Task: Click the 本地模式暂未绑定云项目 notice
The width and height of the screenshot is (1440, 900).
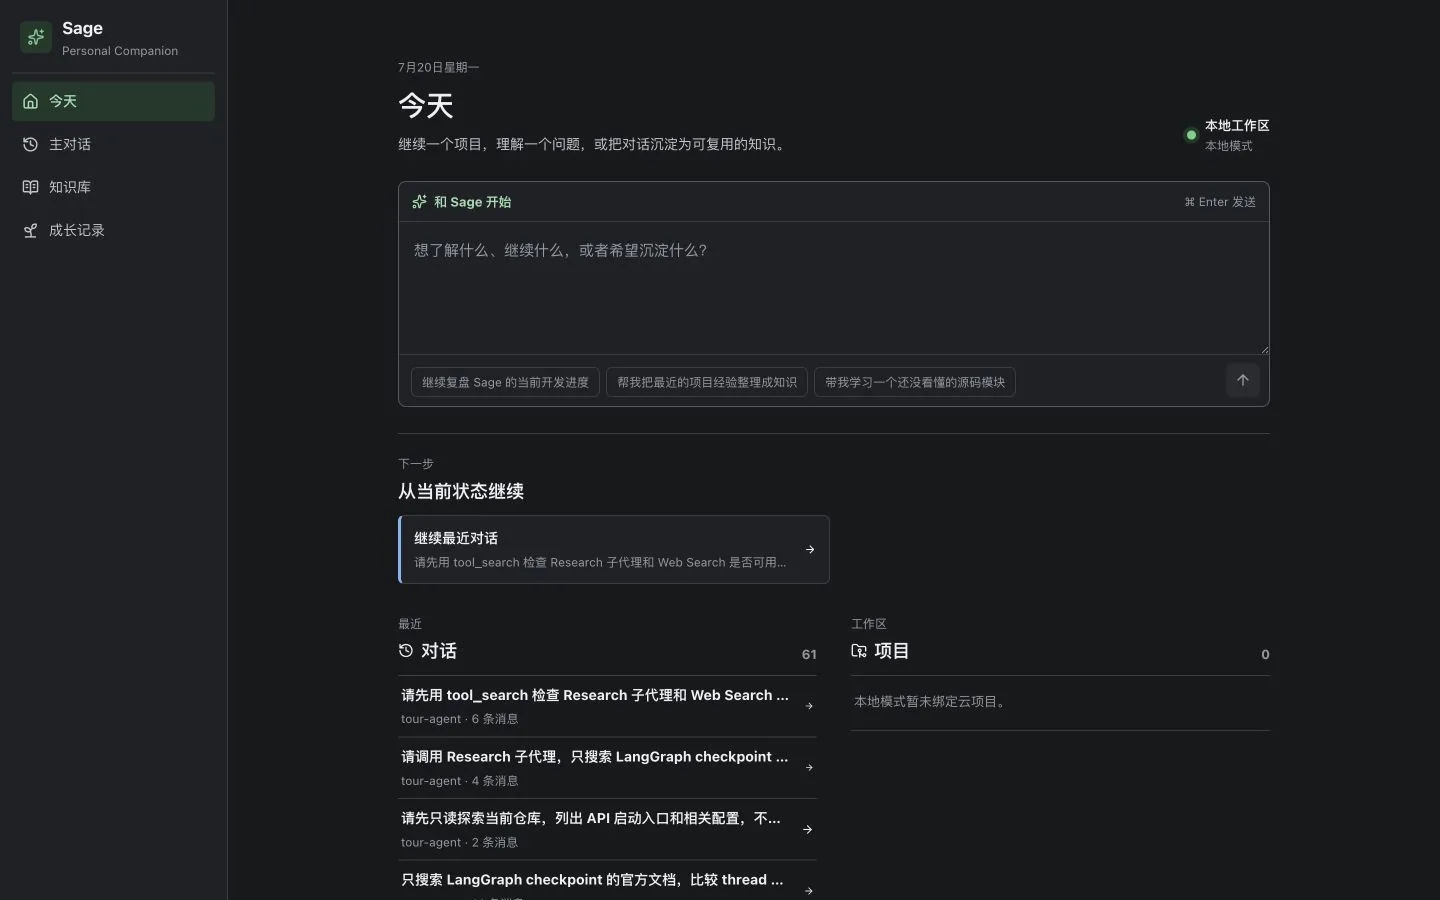Action: coord(931,702)
